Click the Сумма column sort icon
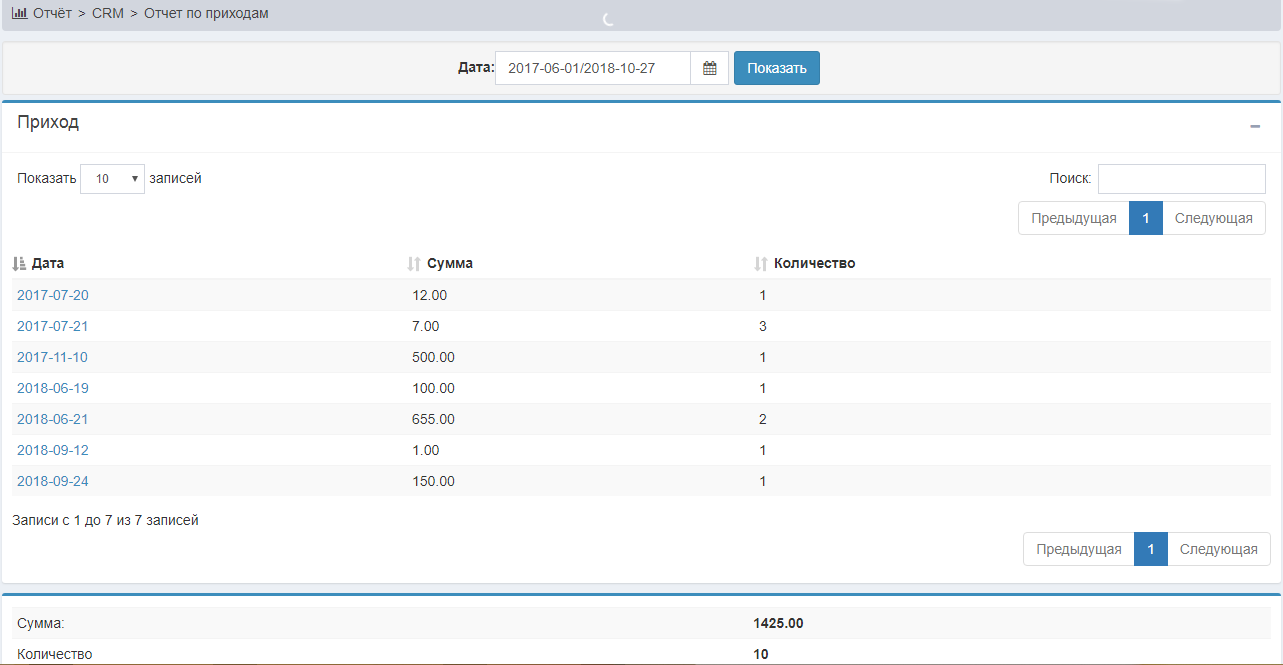 pyautogui.click(x=414, y=264)
